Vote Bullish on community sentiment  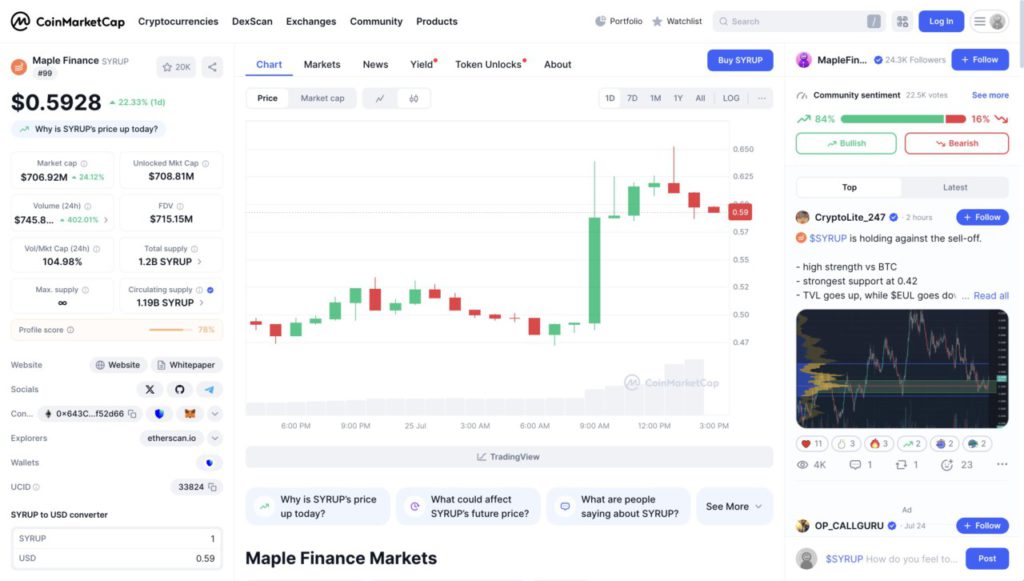click(x=846, y=143)
